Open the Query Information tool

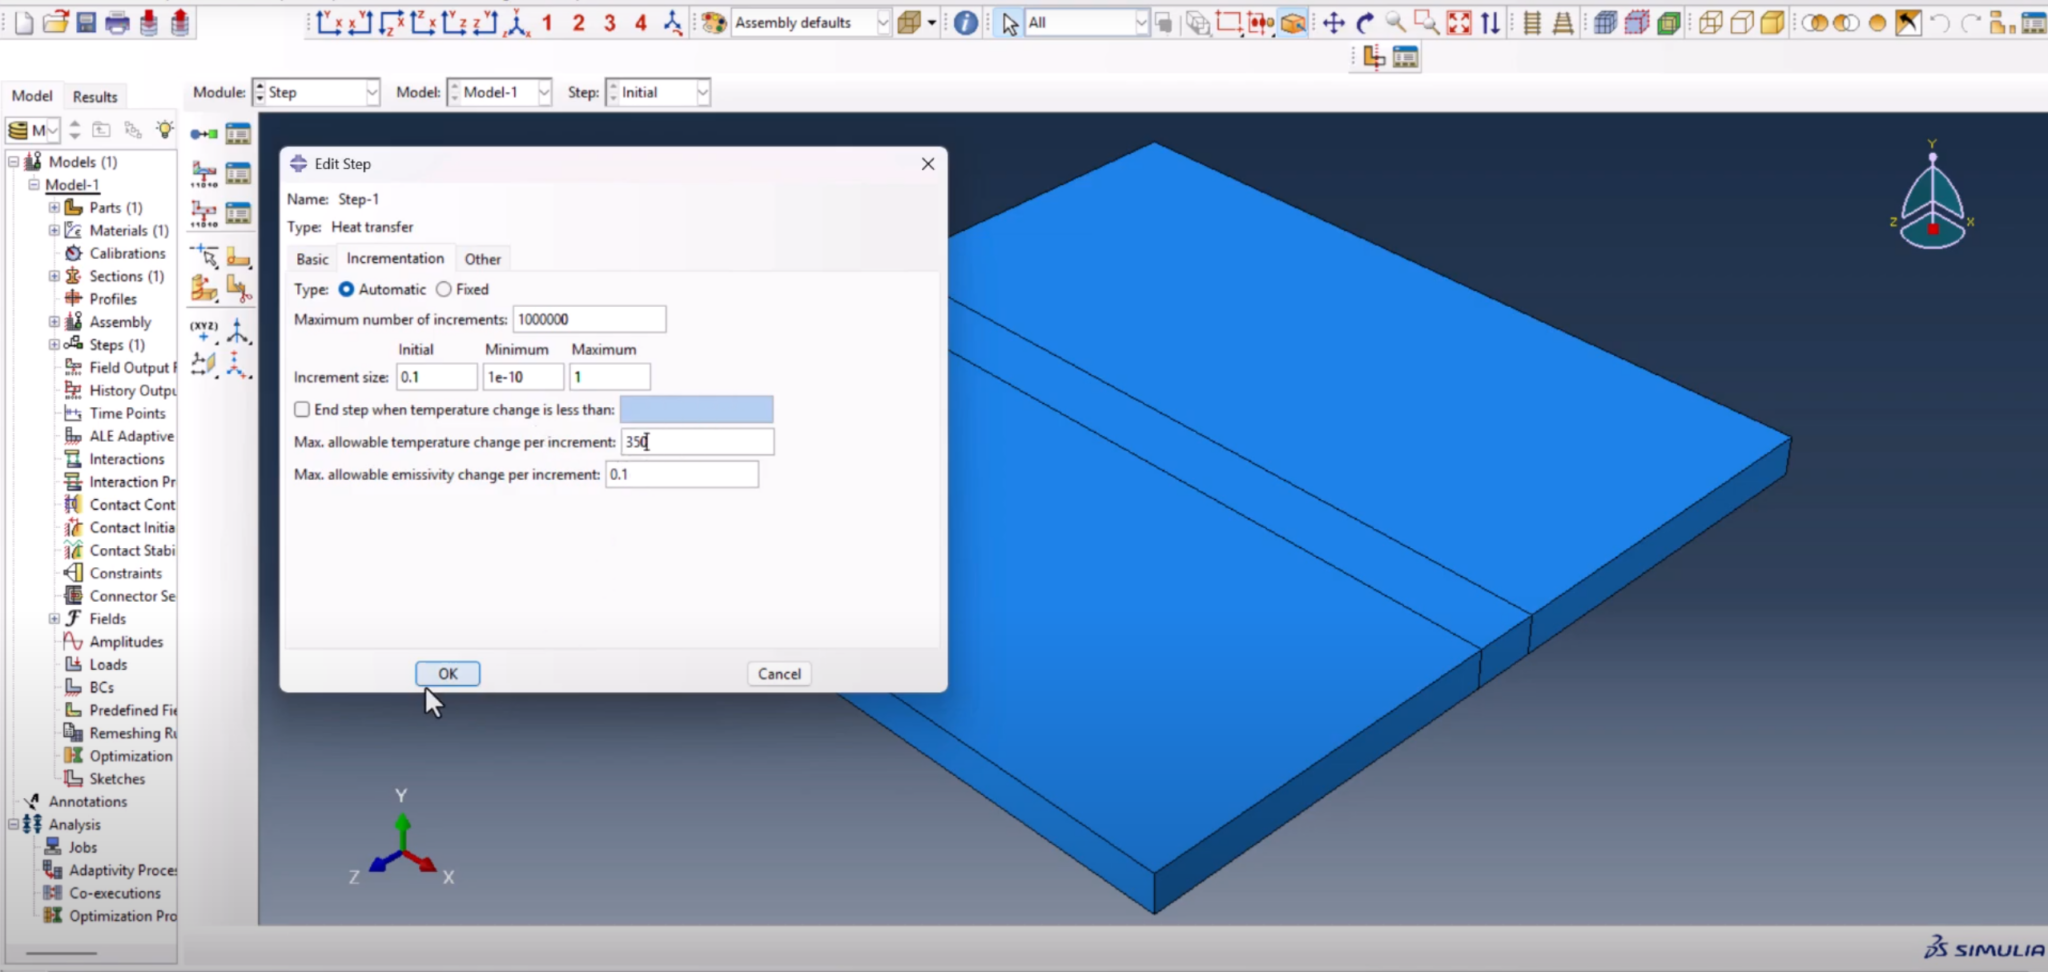tap(963, 22)
